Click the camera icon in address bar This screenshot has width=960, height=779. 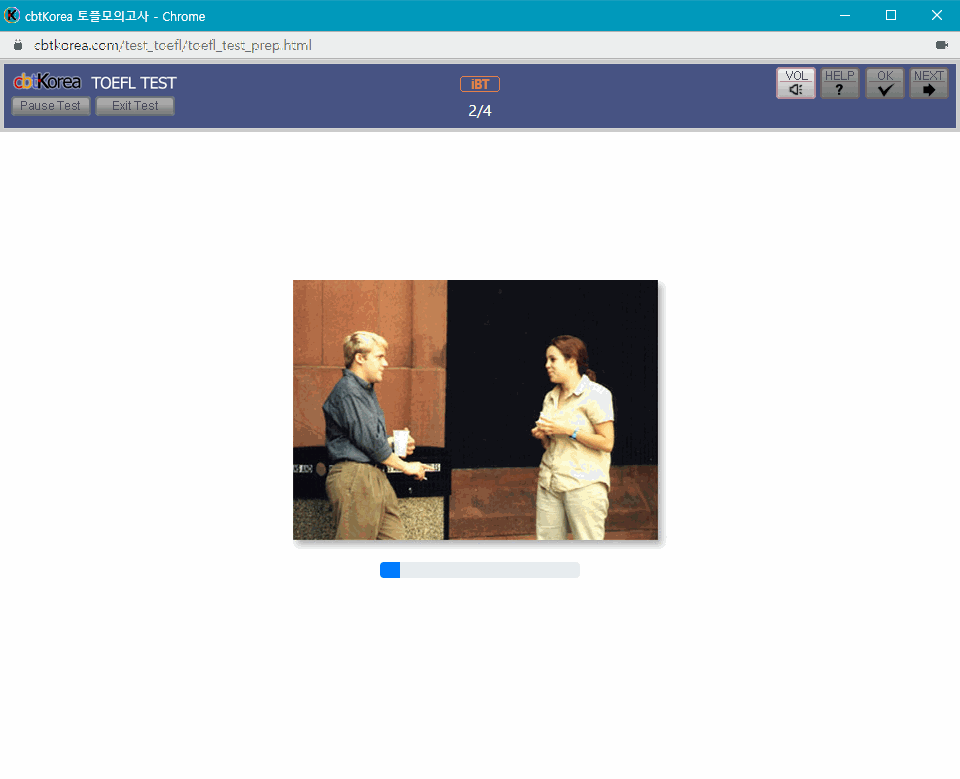pyautogui.click(x=942, y=45)
